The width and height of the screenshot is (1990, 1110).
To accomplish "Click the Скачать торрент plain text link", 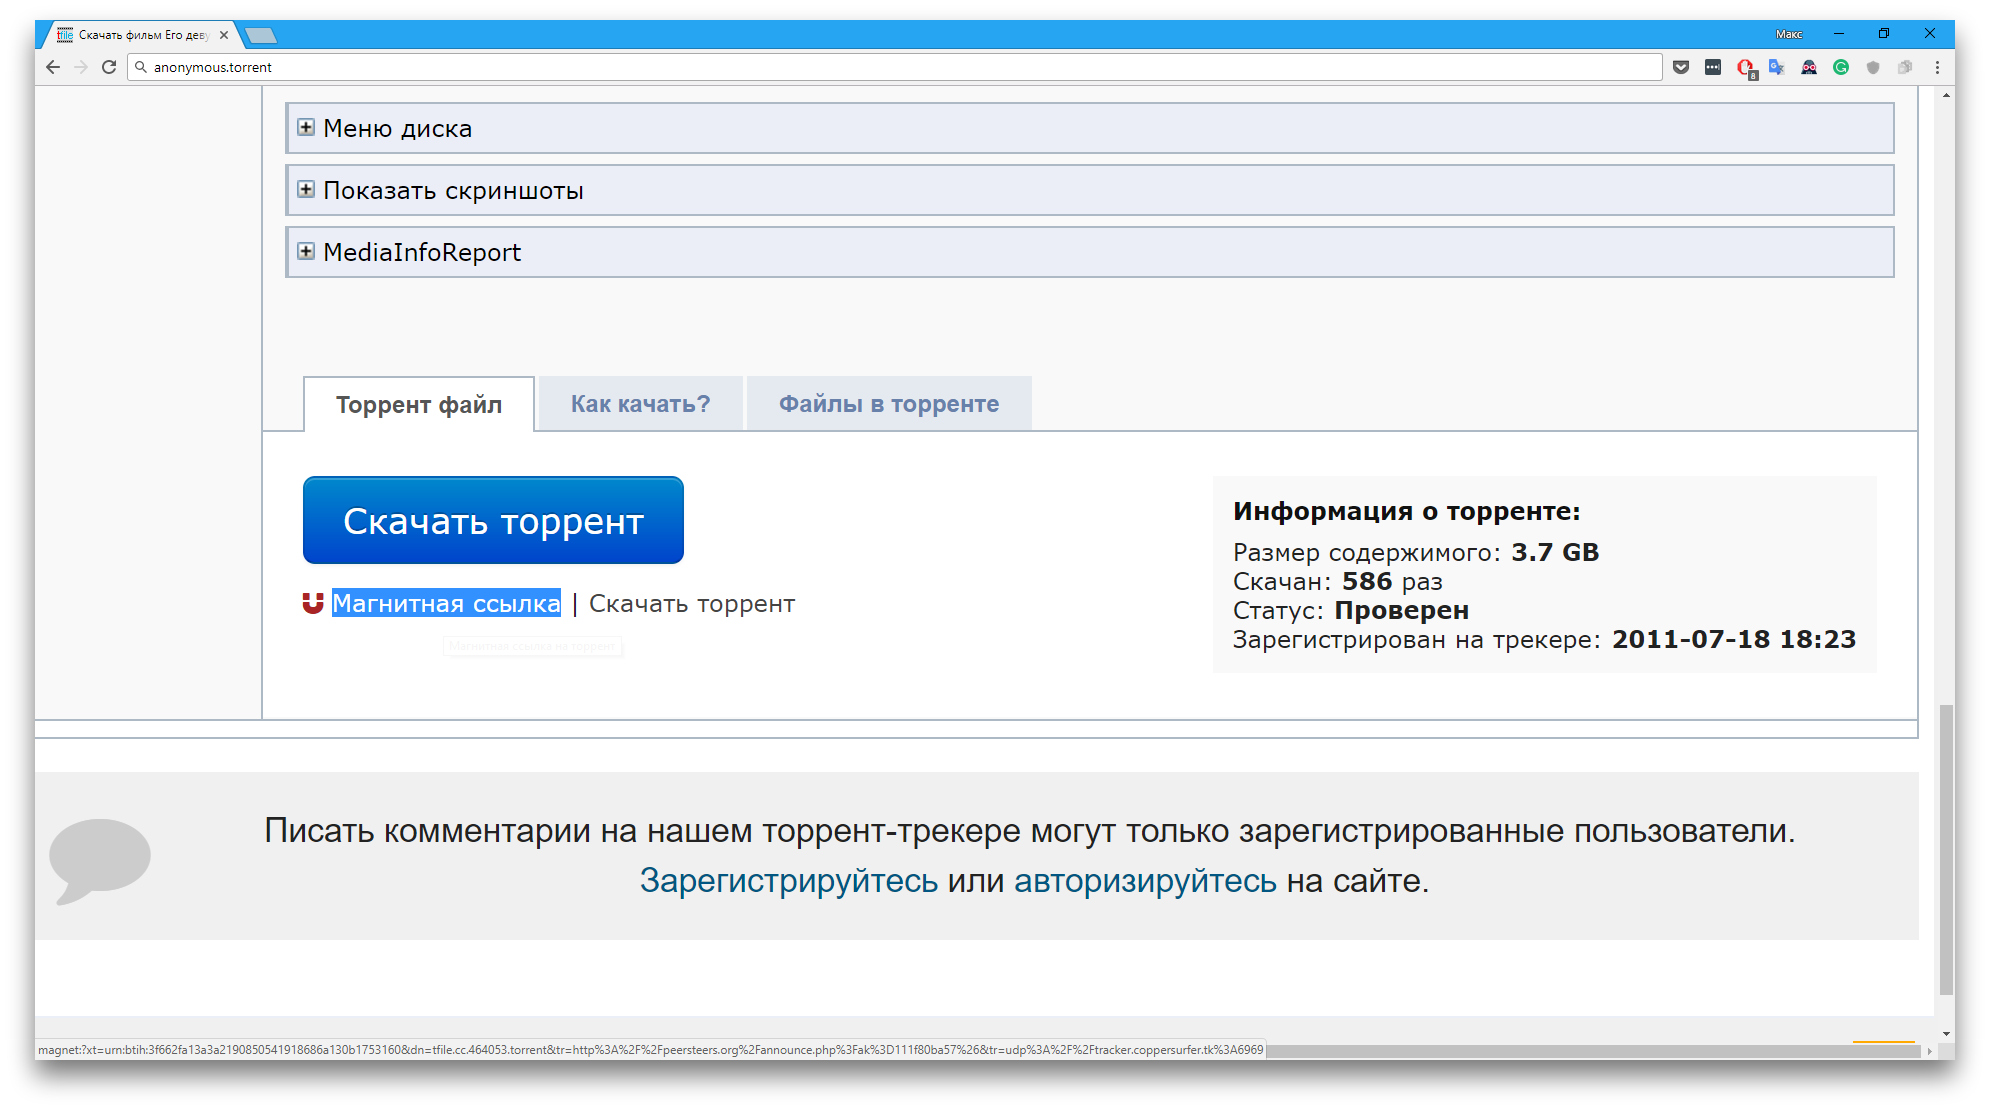I will [x=690, y=604].
